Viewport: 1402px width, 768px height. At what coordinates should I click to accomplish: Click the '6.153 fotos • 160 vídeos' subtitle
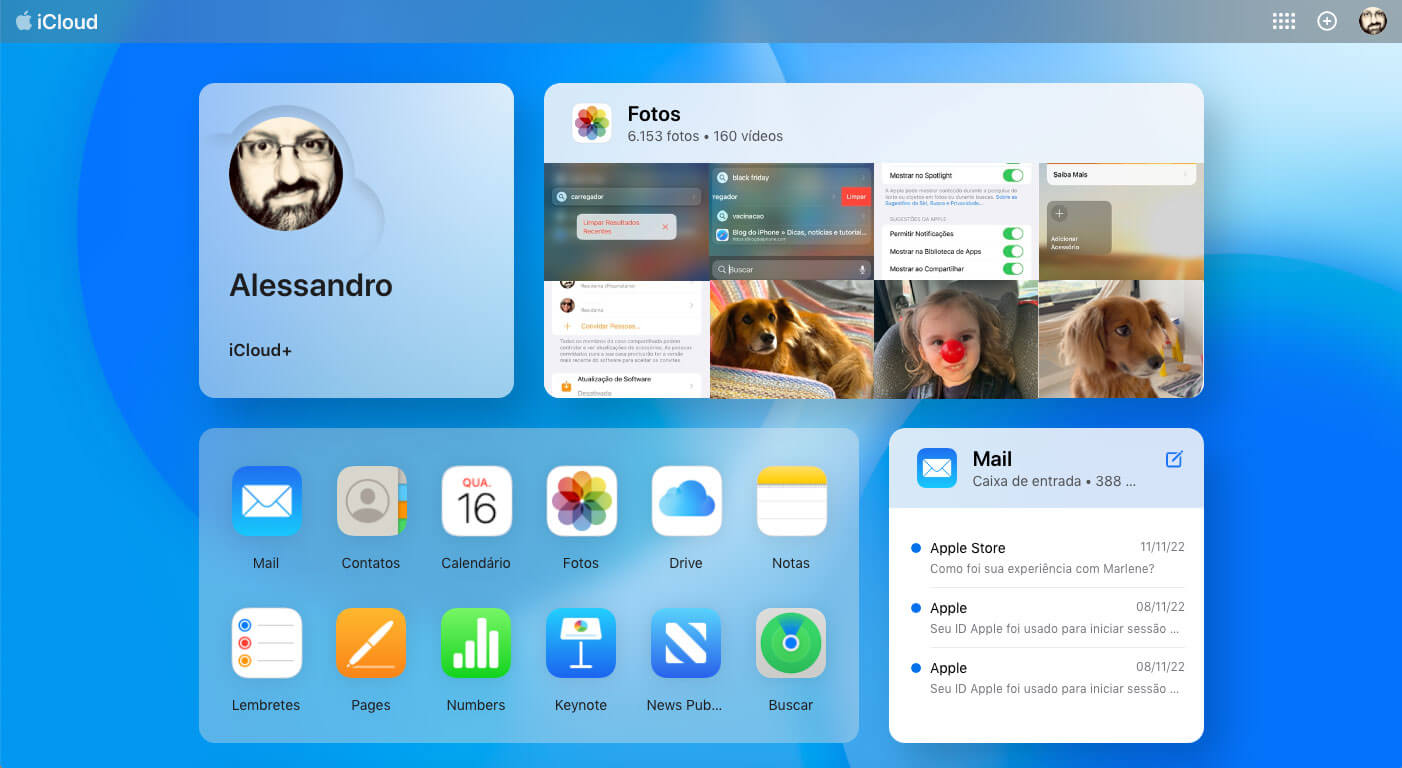[705, 136]
